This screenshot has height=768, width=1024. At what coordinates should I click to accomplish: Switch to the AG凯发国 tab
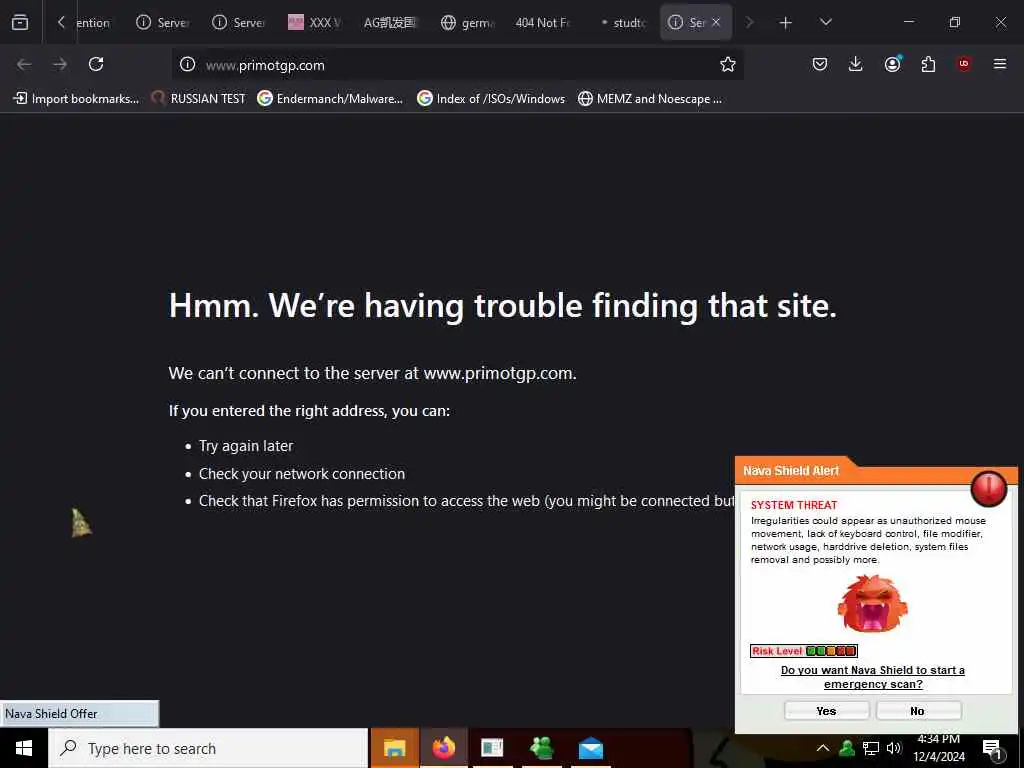point(390,22)
